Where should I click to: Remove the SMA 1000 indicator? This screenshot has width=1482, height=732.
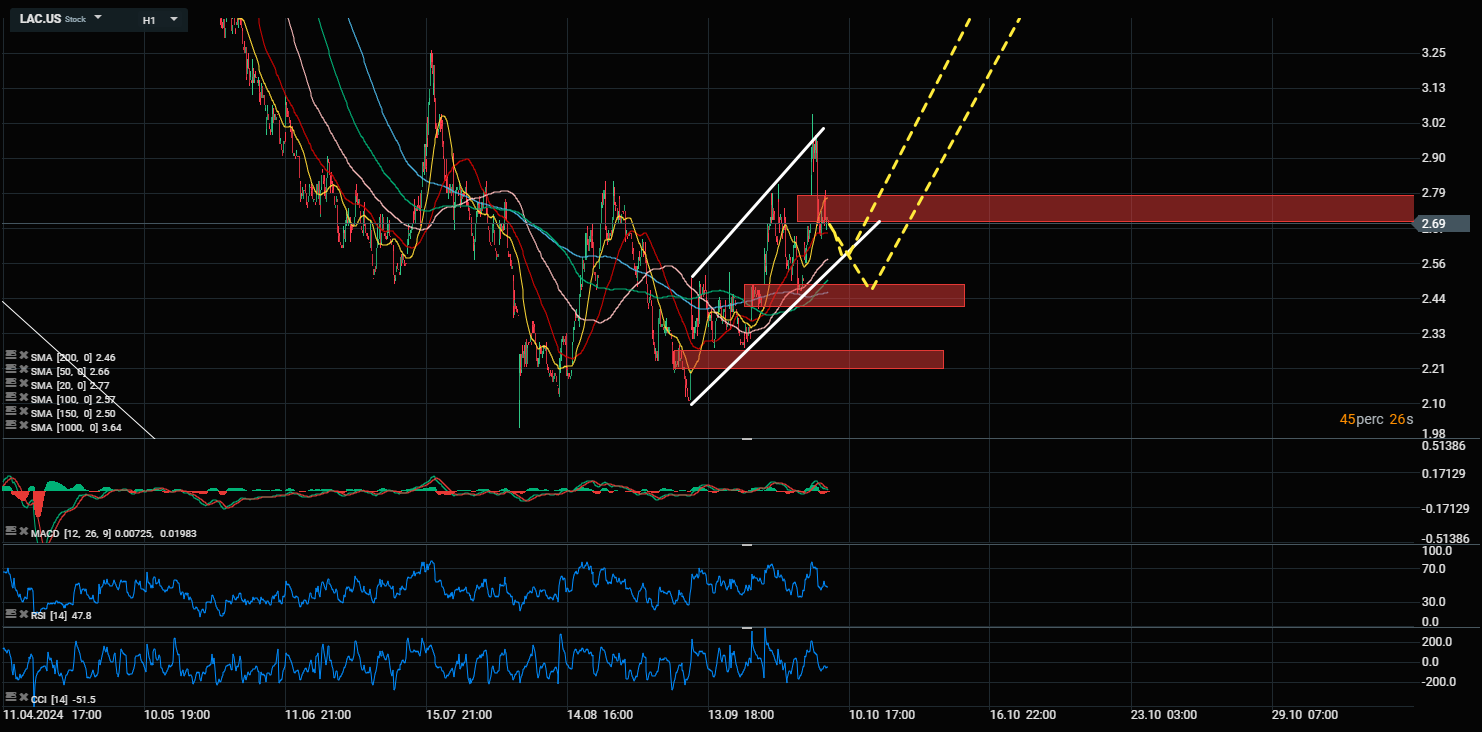[23, 426]
